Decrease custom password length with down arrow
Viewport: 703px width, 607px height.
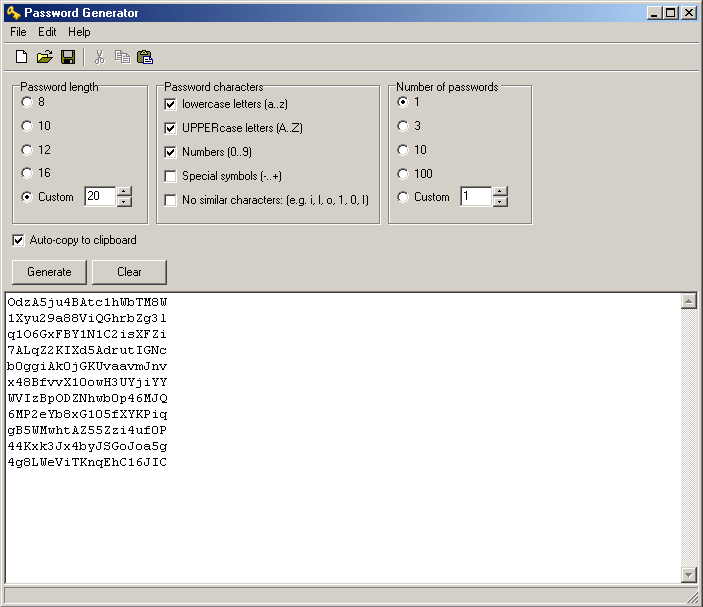(124, 201)
